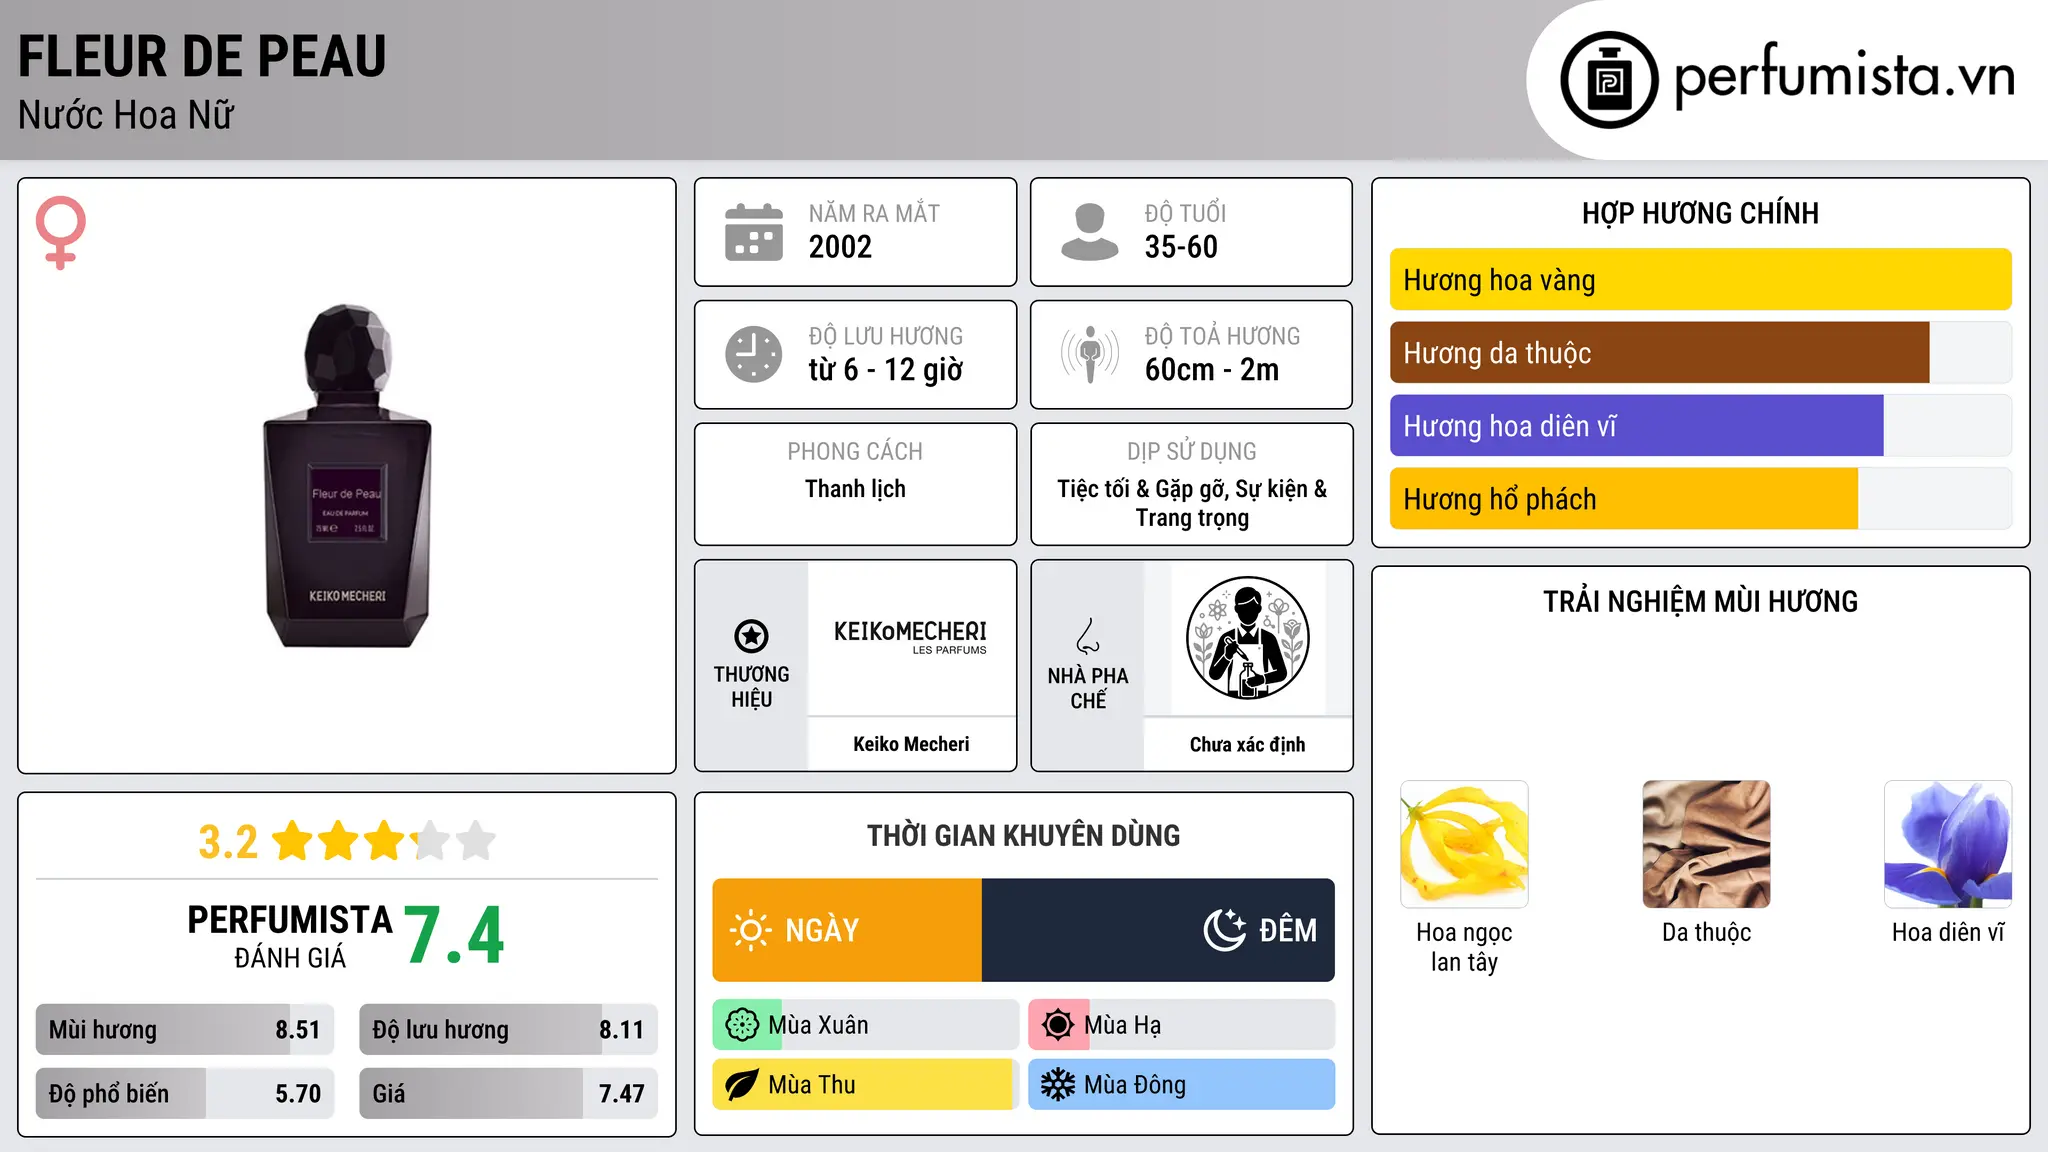The image size is (2048, 1152).
Task: Click the sun icon next to Ngày
Action: (x=750, y=930)
